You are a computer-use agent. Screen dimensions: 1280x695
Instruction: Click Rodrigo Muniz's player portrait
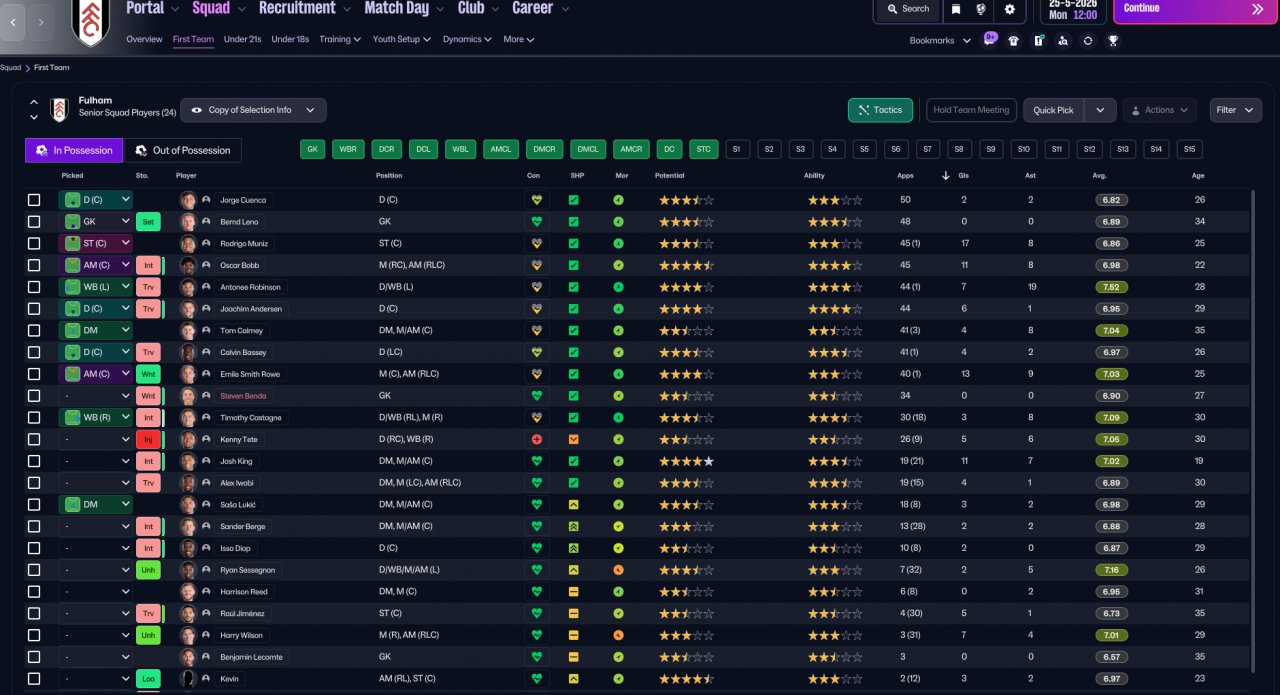click(188, 243)
